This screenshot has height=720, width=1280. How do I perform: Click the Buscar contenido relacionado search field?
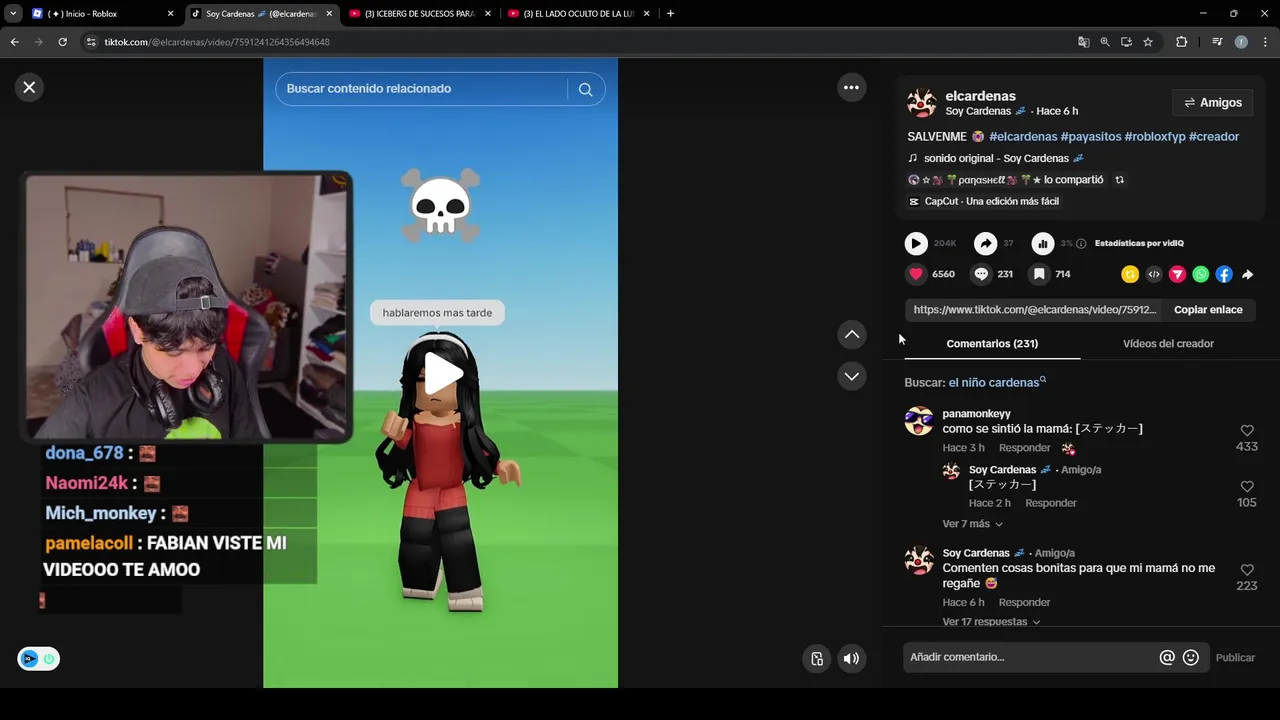pos(422,89)
